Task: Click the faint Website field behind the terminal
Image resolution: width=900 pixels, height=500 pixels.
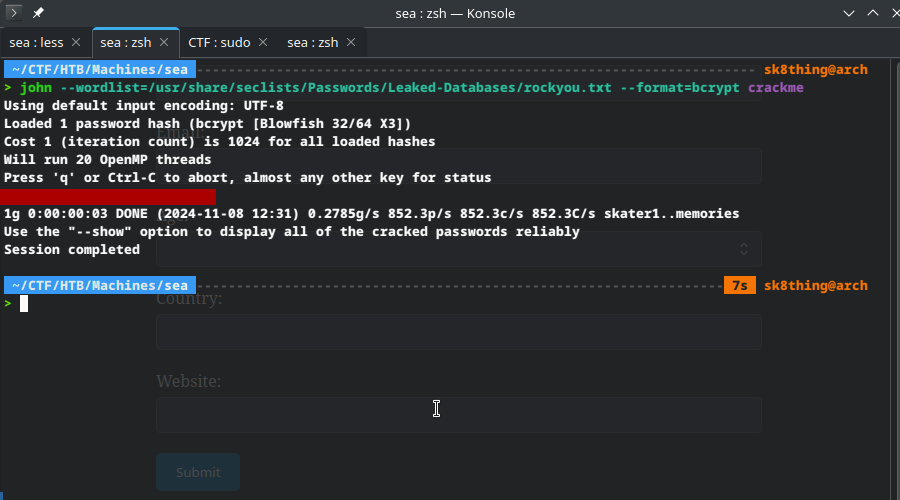Action: tap(458, 414)
